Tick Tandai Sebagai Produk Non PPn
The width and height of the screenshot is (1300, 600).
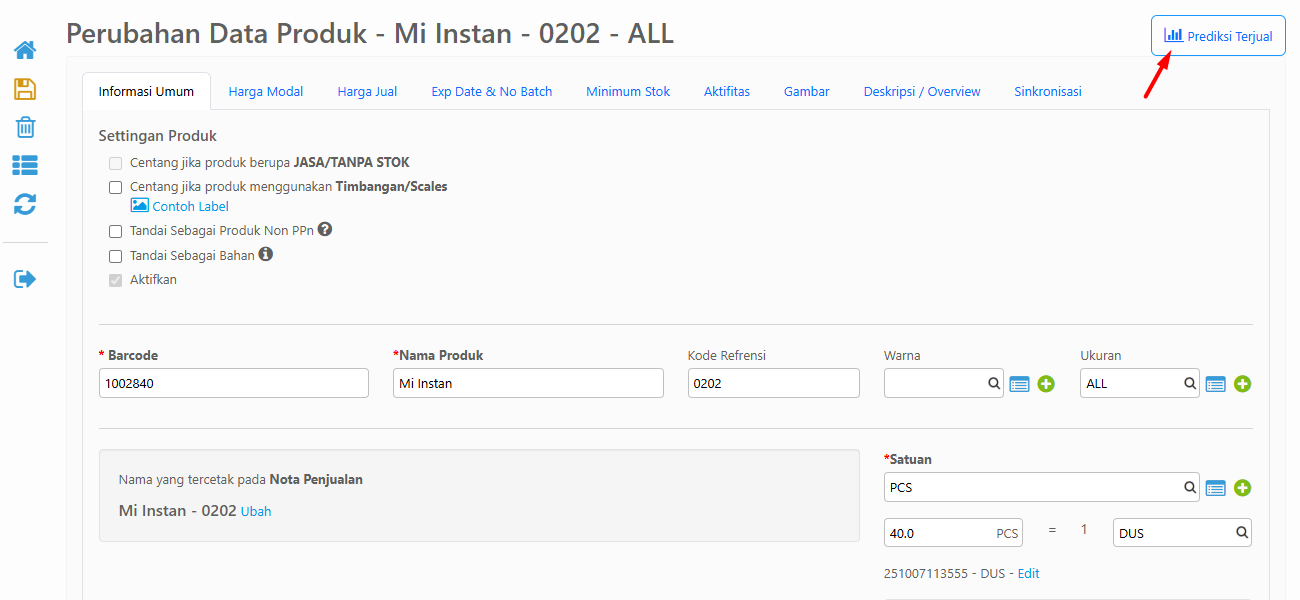(x=116, y=231)
